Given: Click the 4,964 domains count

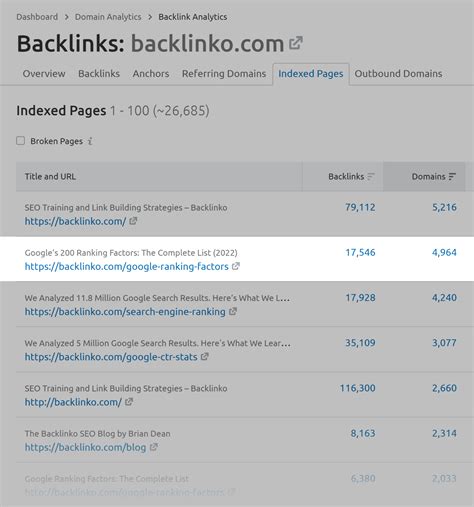Looking at the screenshot, I should tap(444, 252).
